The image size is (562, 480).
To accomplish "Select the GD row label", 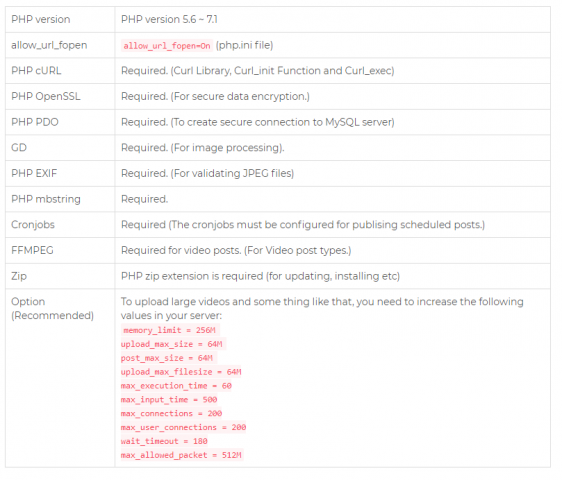I will coord(19,148).
